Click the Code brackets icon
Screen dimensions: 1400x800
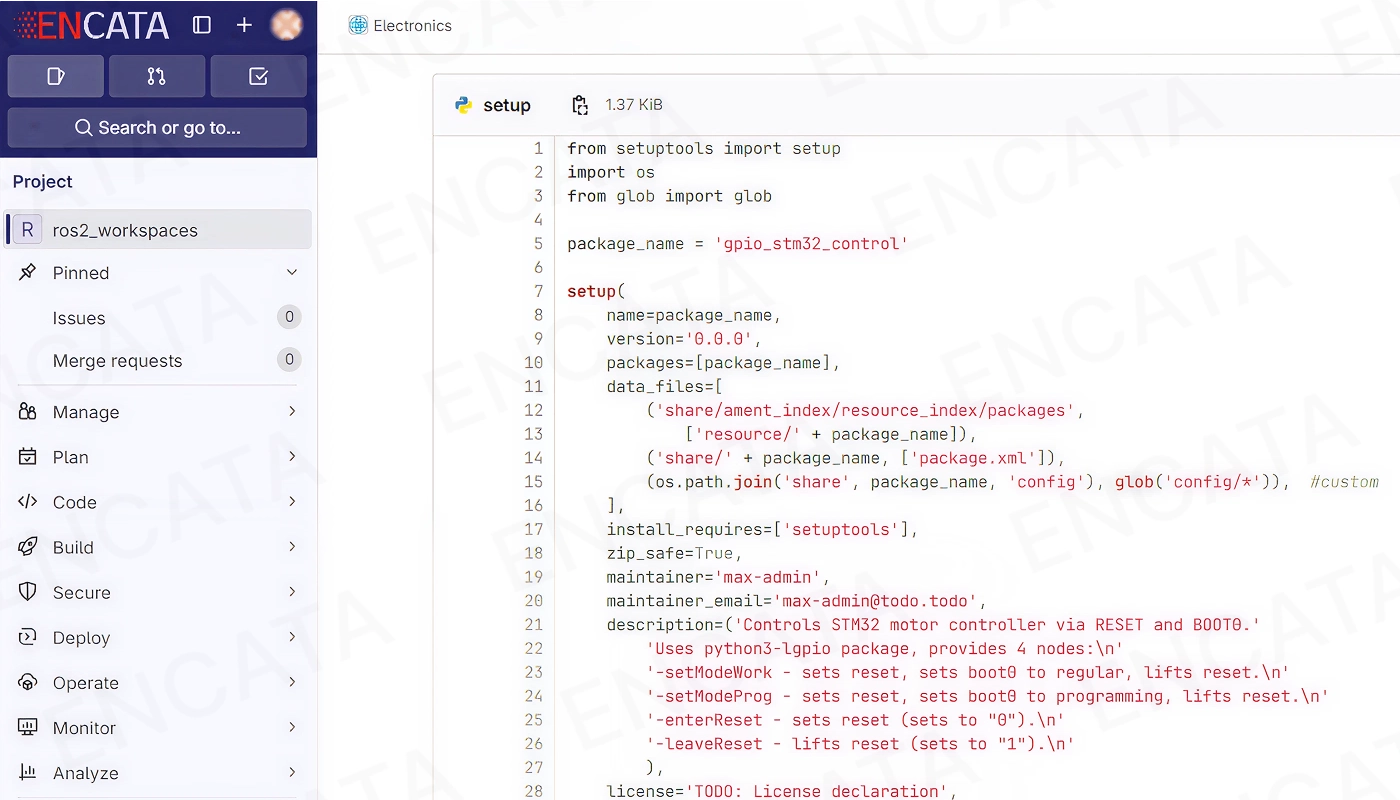[28, 502]
